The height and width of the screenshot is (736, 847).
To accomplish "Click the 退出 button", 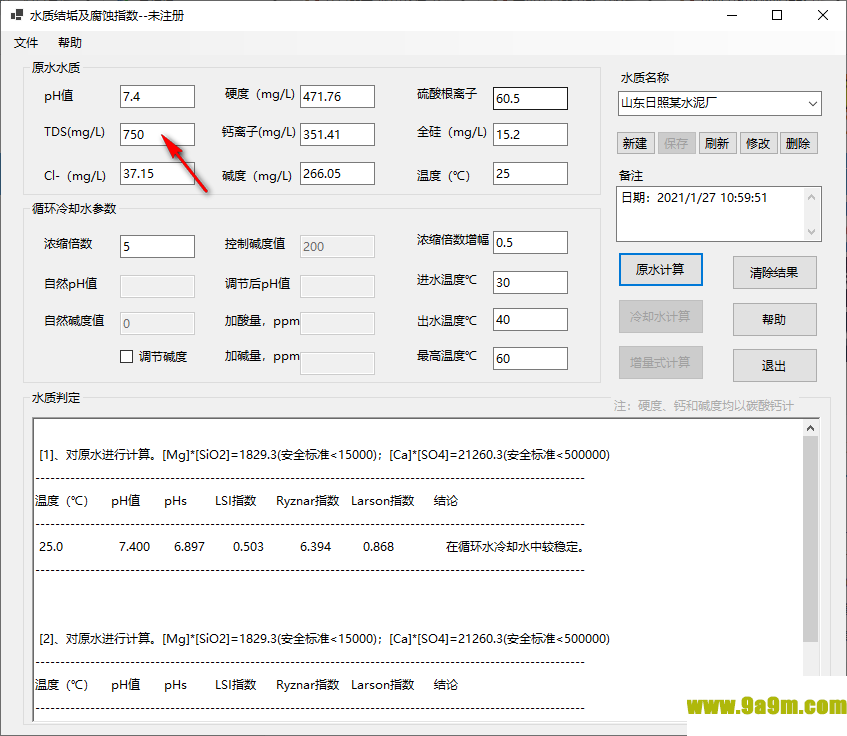I will (x=774, y=366).
